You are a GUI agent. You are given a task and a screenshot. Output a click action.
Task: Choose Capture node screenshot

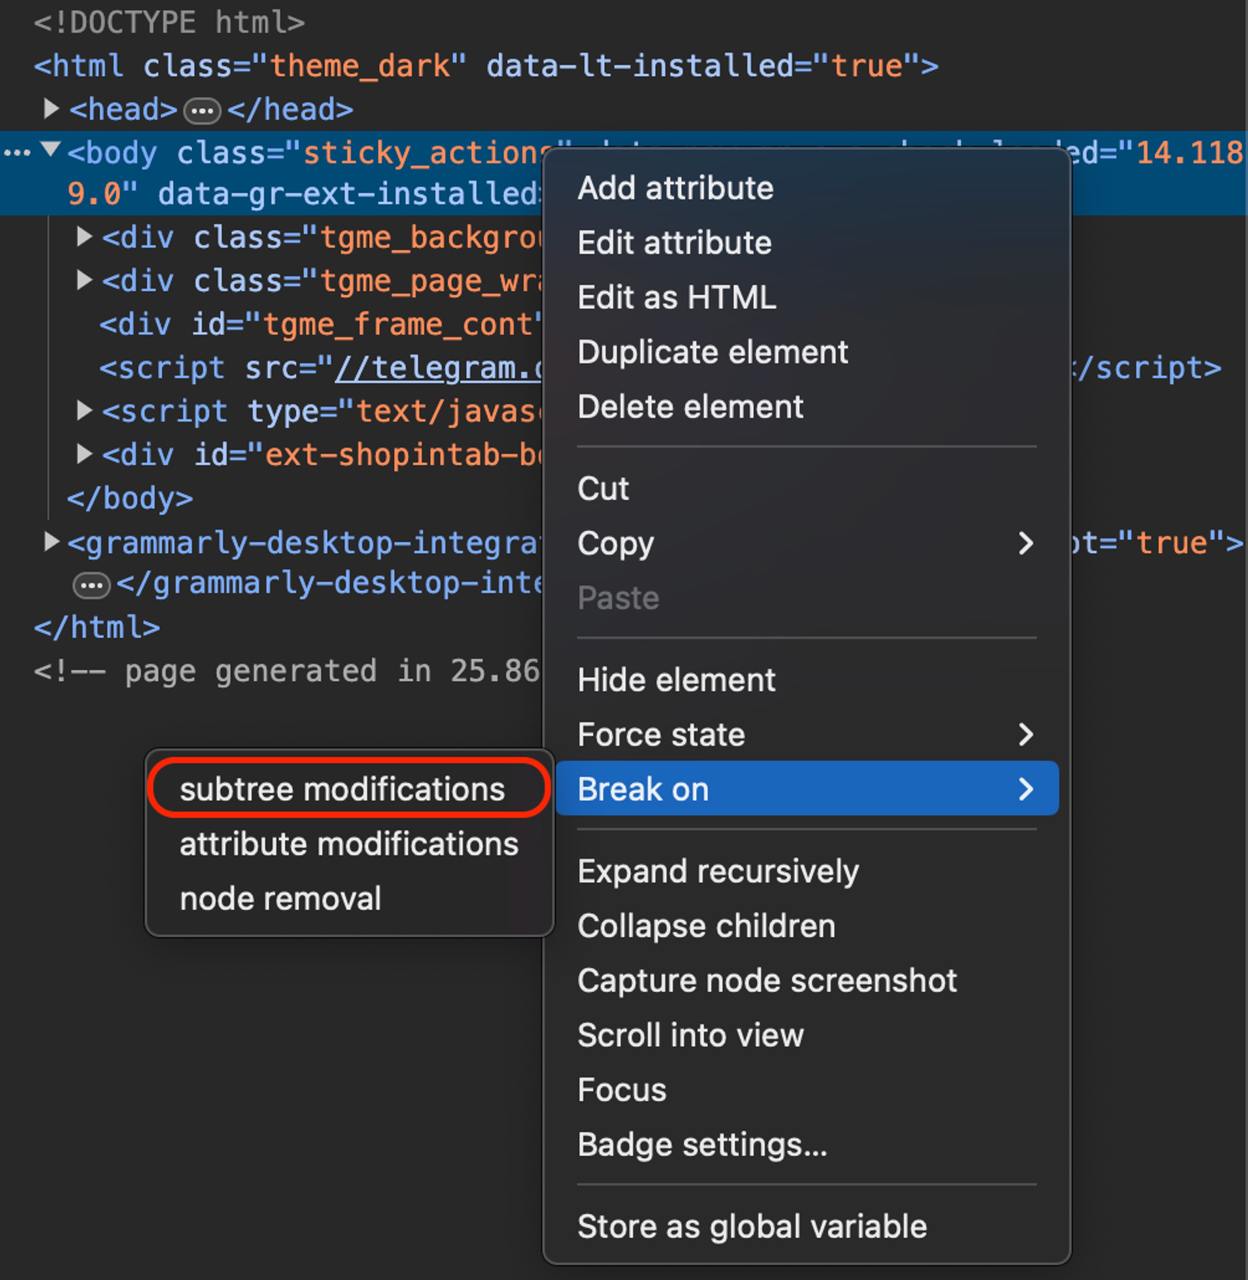click(x=767, y=981)
